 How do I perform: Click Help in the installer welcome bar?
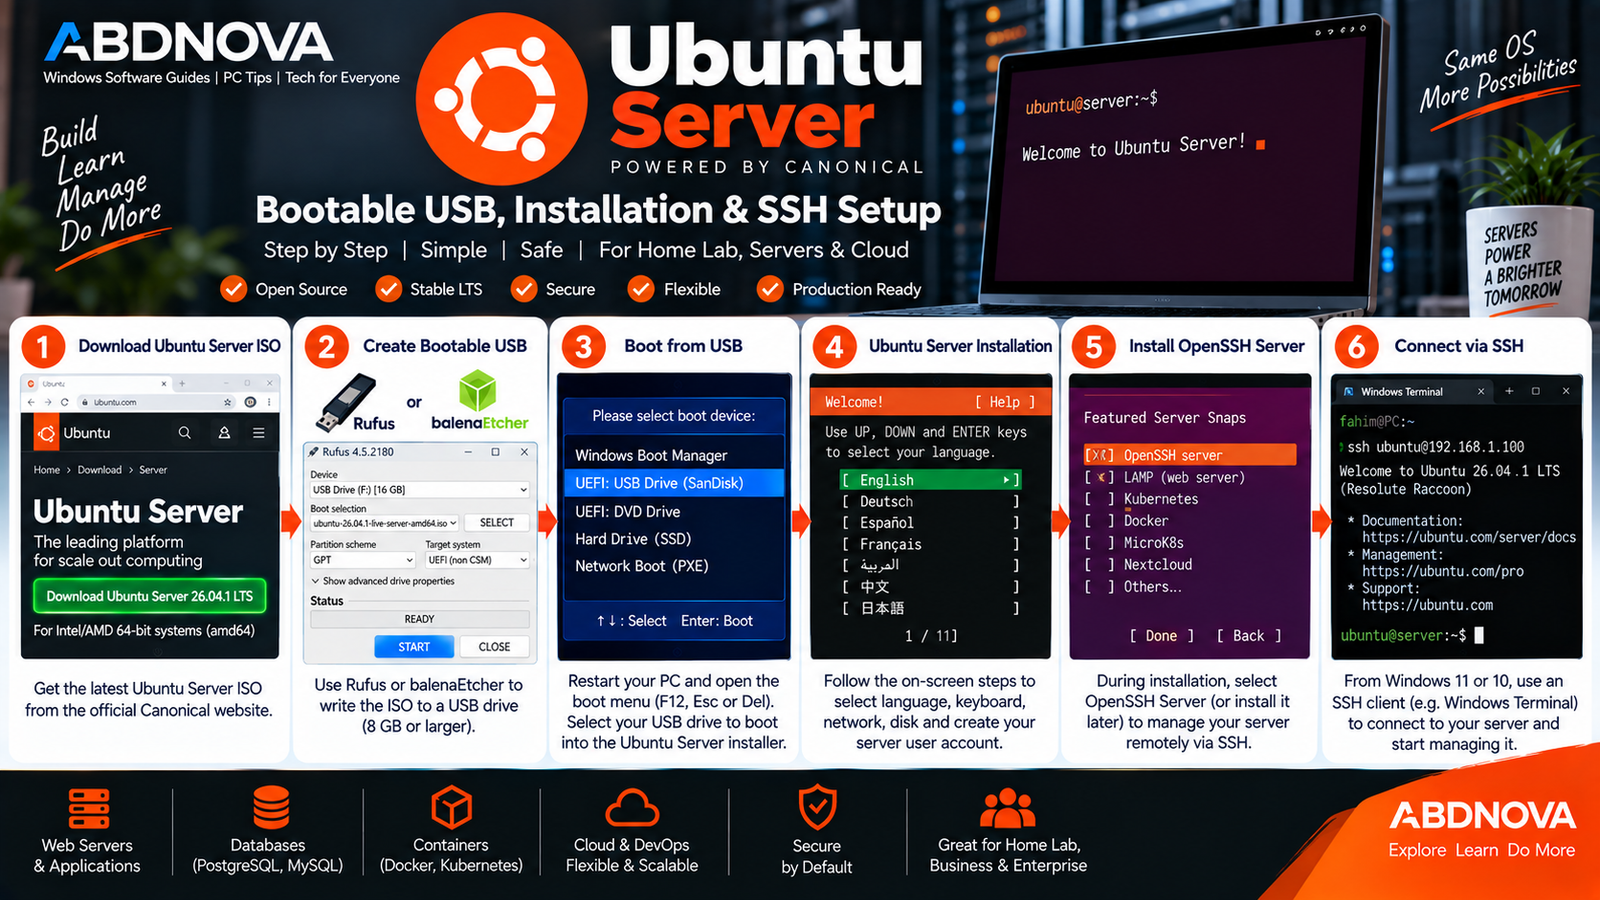point(1005,402)
